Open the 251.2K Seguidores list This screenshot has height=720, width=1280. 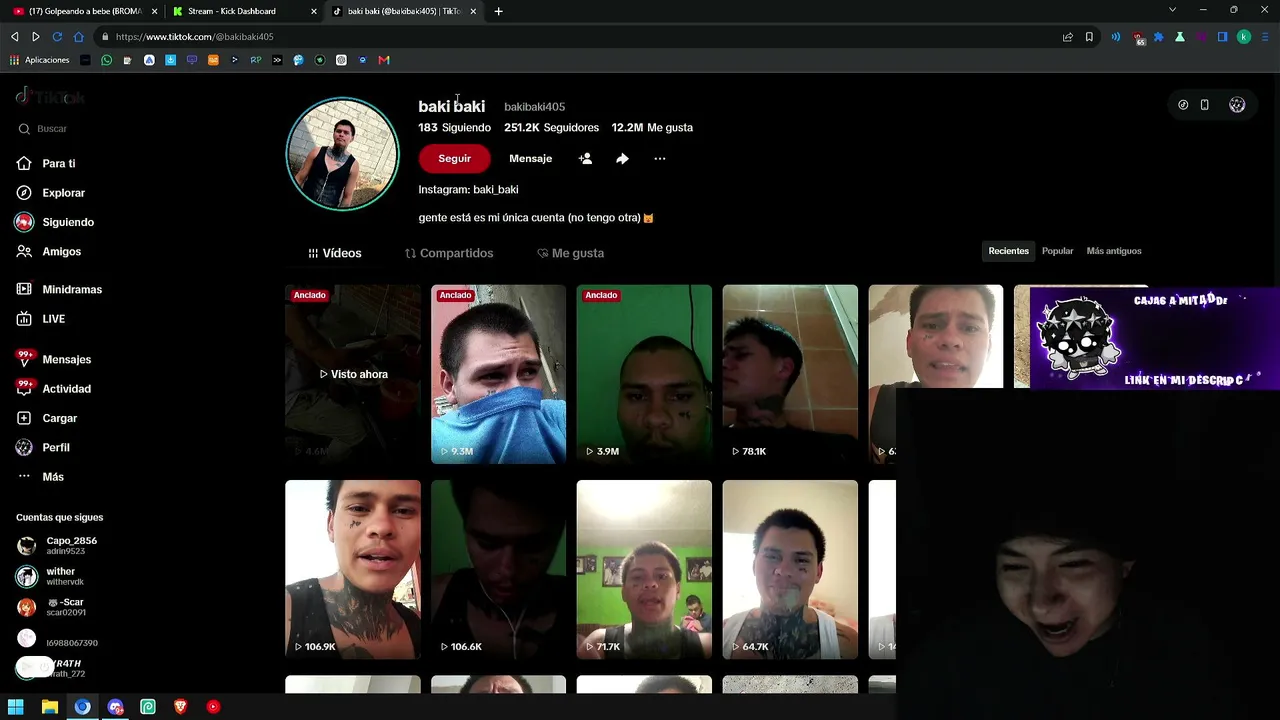551,128
